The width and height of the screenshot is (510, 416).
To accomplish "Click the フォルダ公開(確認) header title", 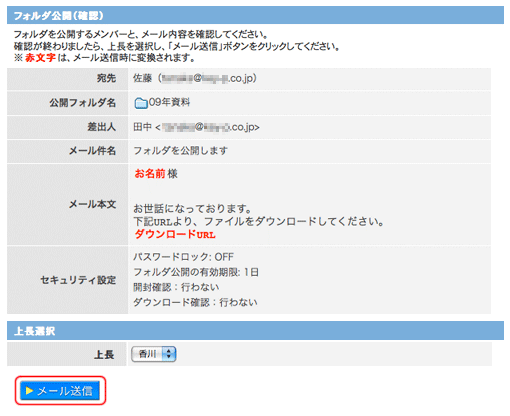I will click(x=59, y=15).
